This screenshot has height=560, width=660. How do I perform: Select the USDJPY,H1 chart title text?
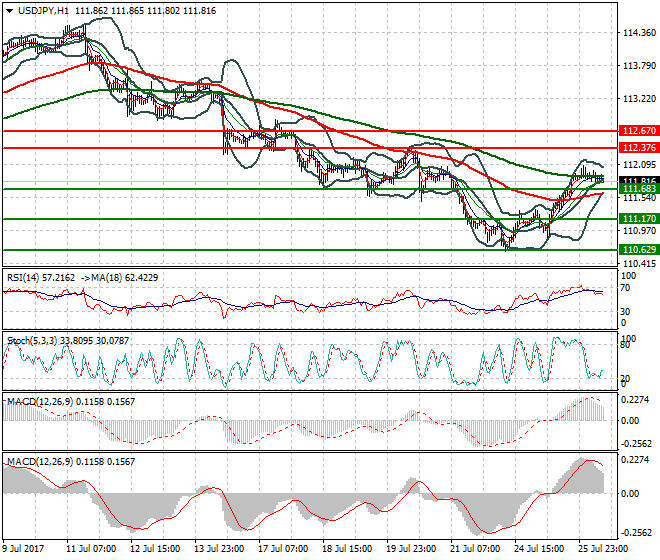coord(43,11)
